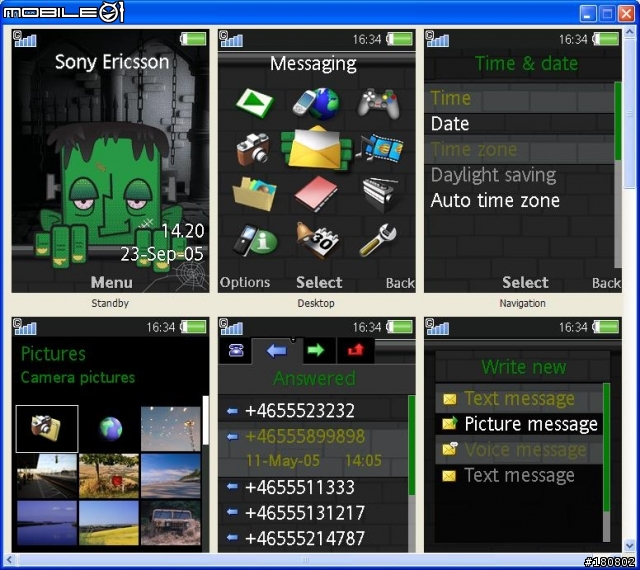The height and width of the screenshot is (570, 640).
Task: Select Date in Time & date list
Action: pyautogui.click(x=519, y=124)
